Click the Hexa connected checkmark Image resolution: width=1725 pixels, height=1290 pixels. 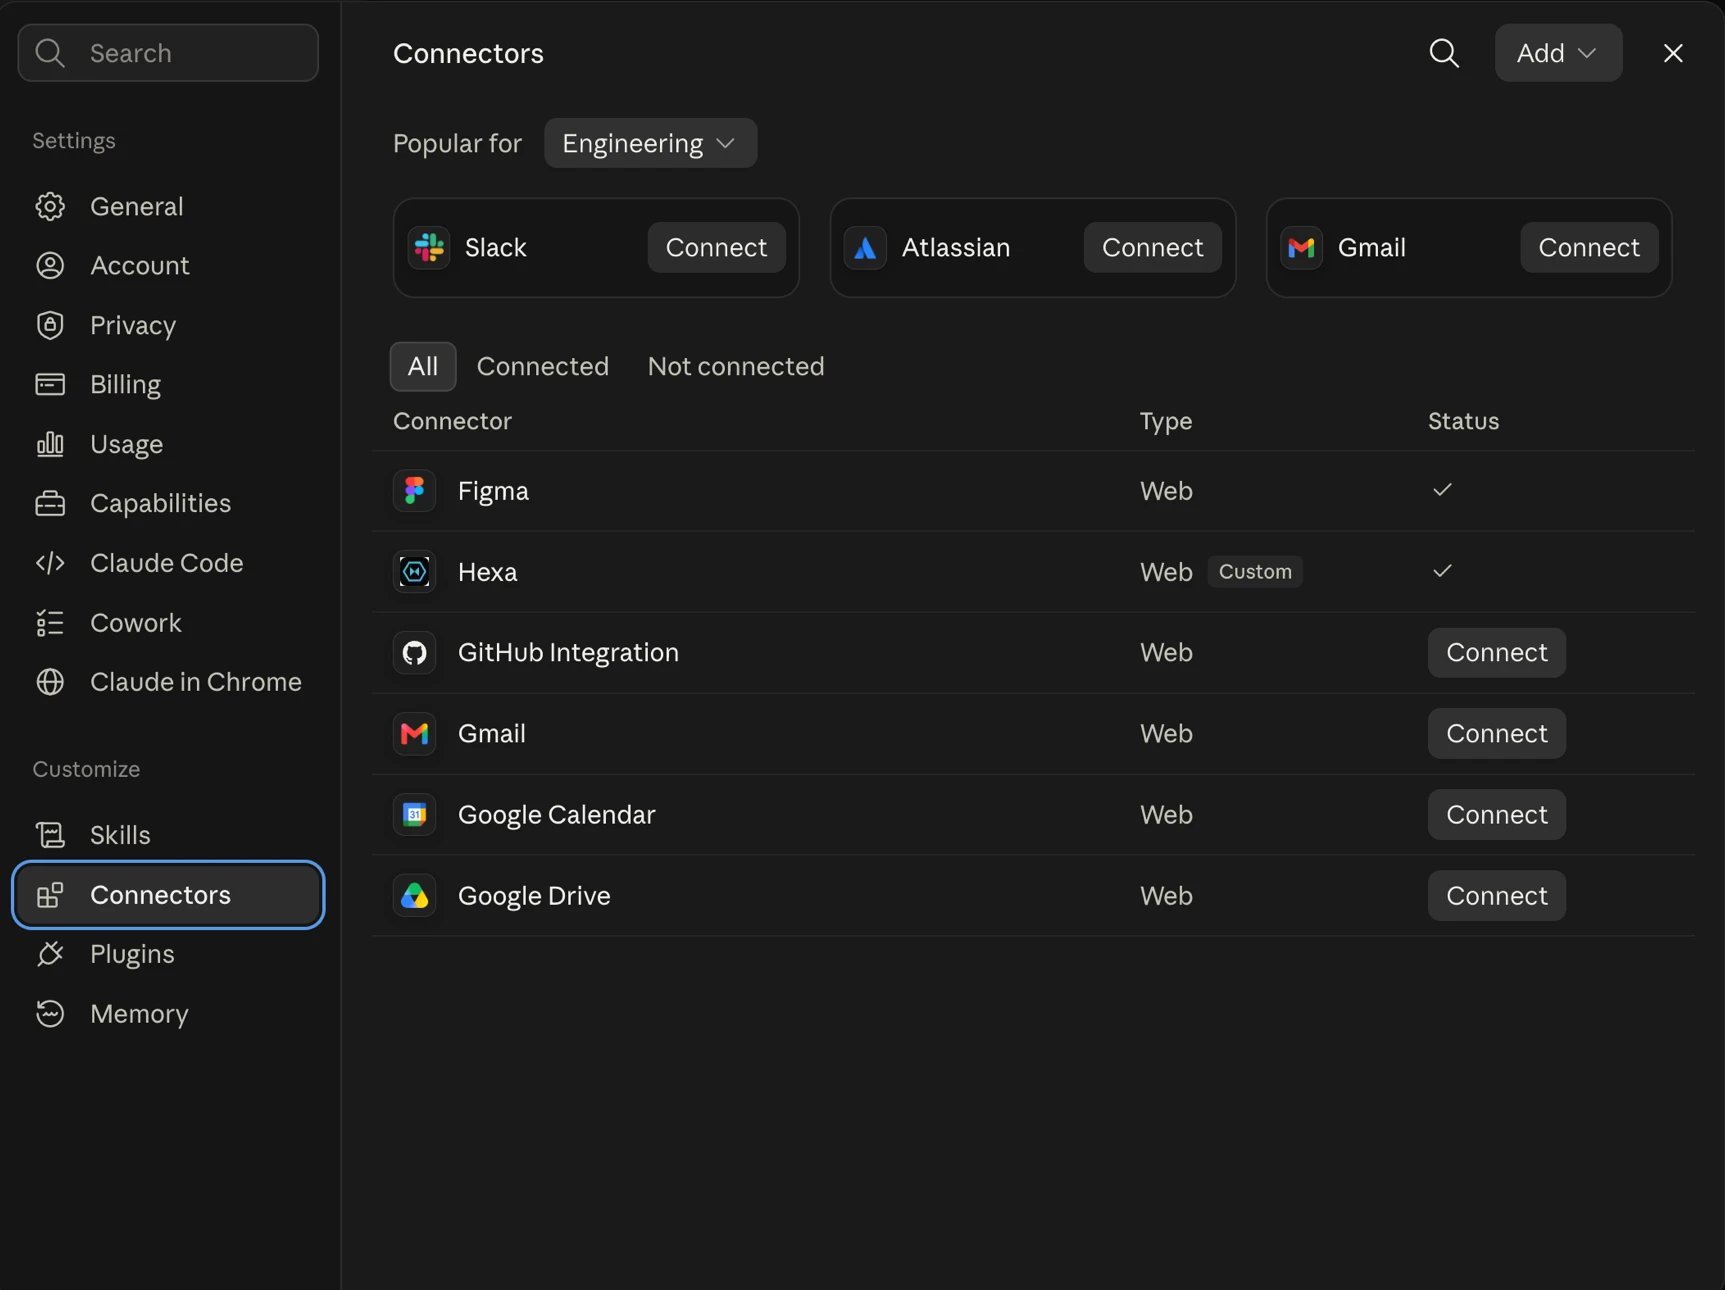point(1442,571)
